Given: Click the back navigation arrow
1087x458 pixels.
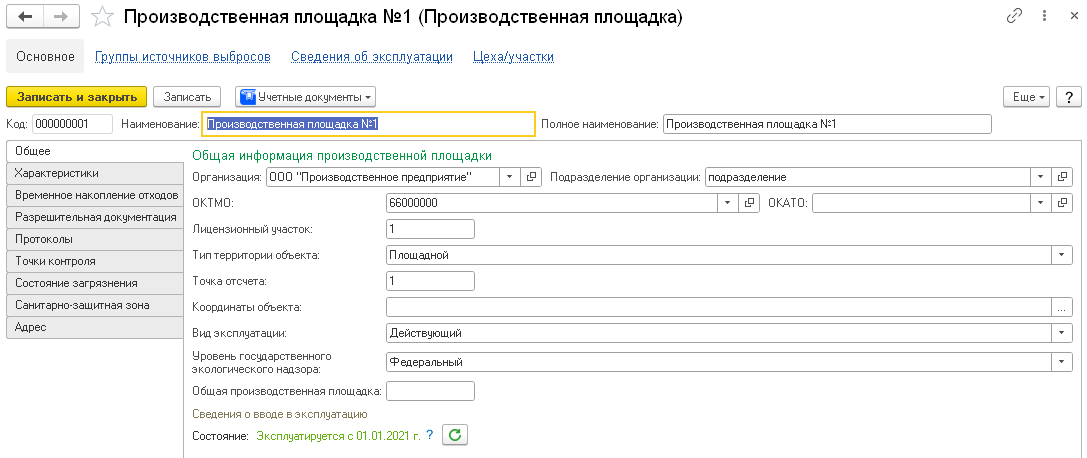Looking at the screenshot, I should [x=26, y=17].
